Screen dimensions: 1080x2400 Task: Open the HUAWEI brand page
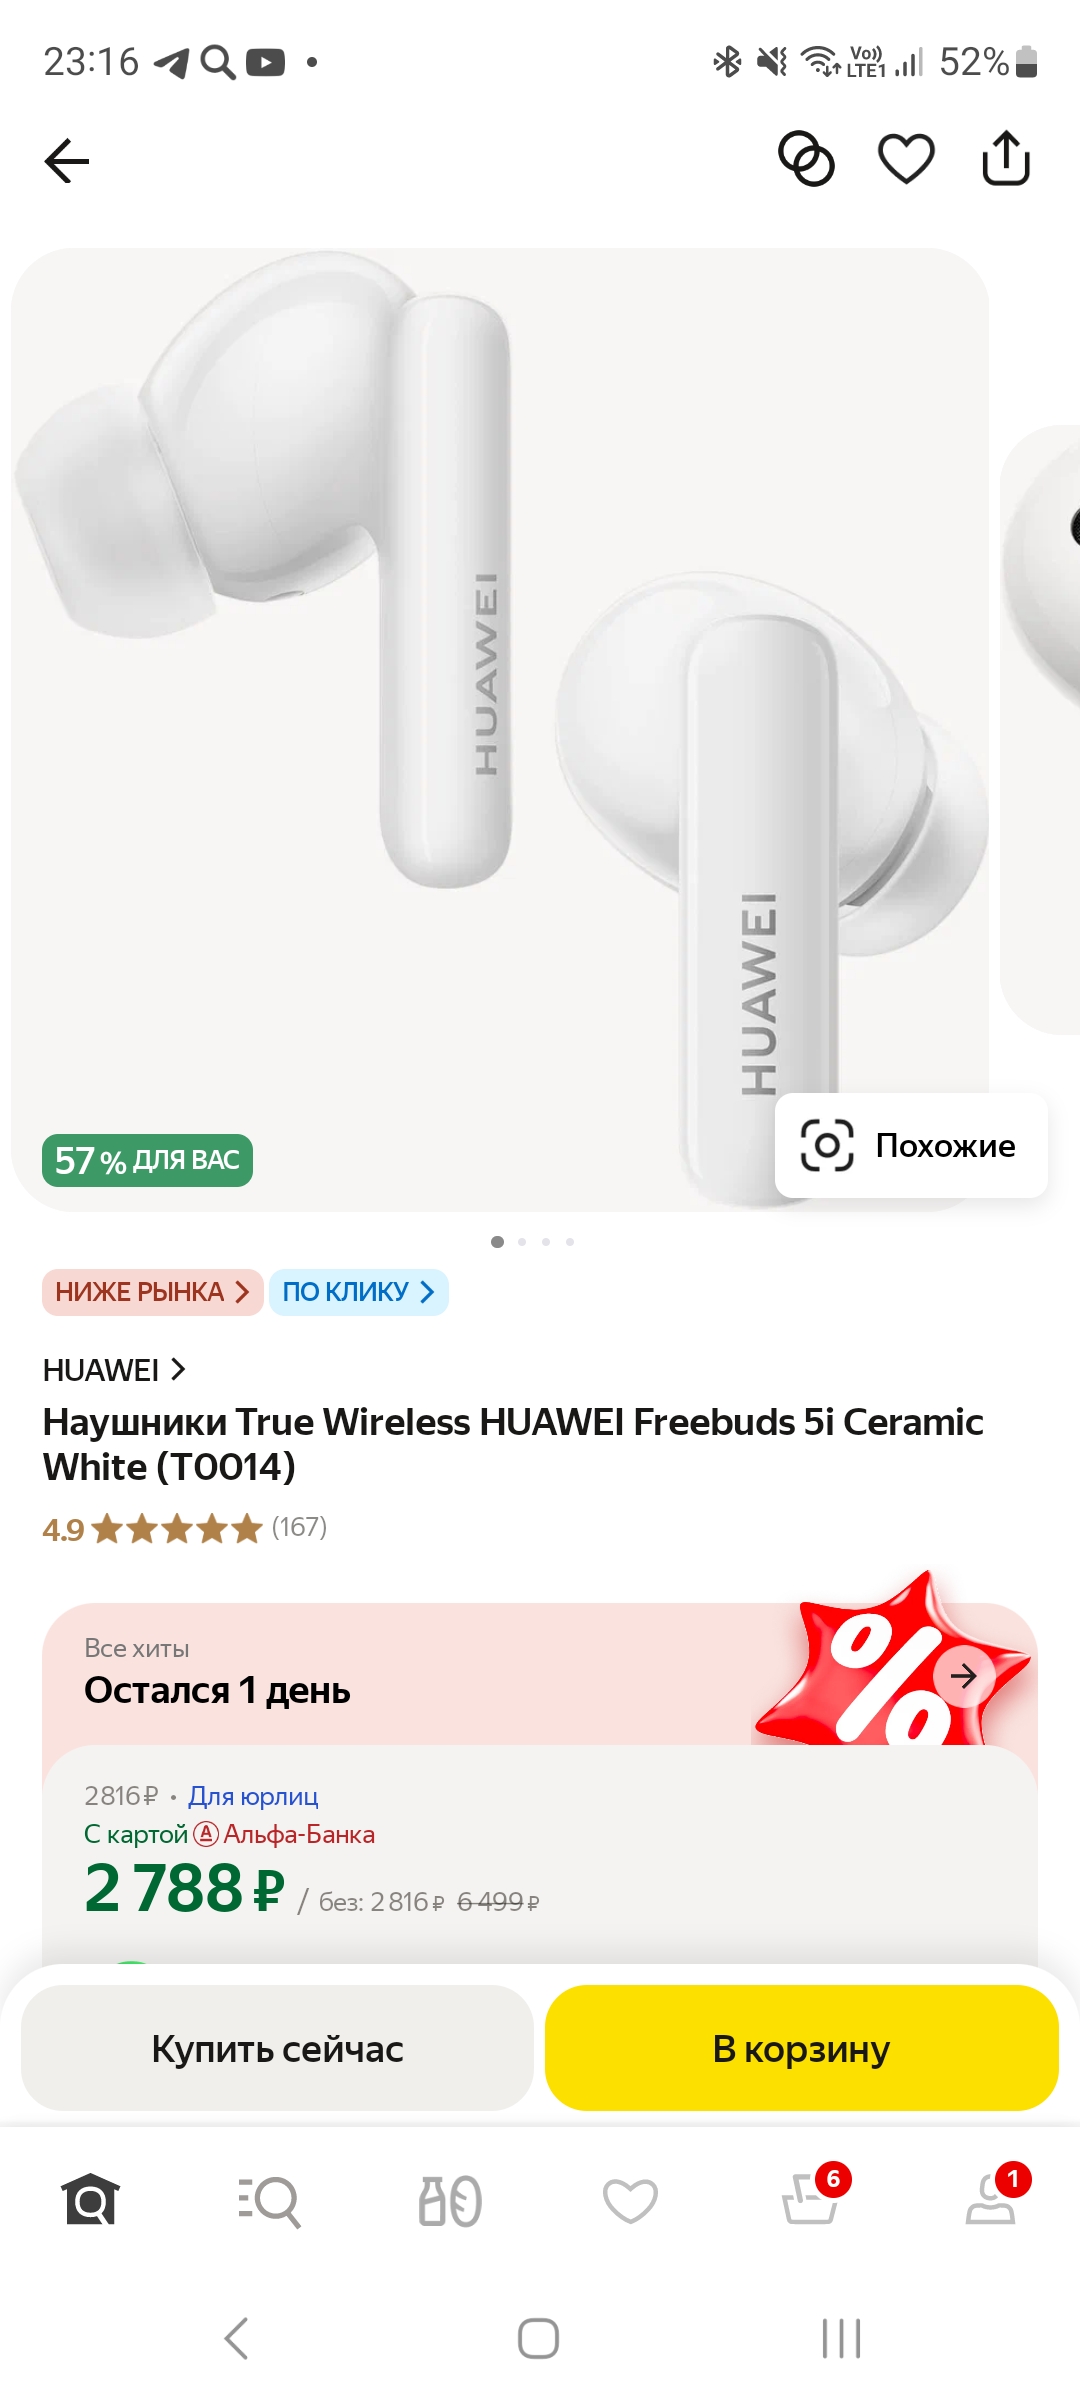[114, 1370]
